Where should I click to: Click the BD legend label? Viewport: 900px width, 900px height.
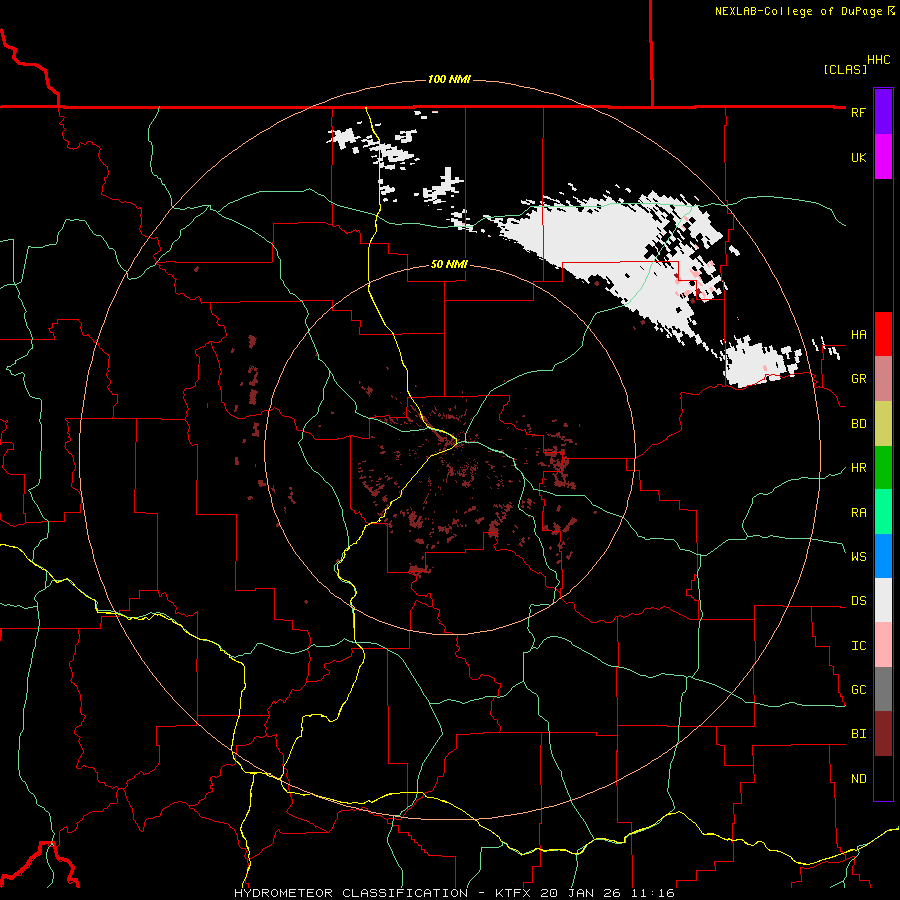858,424
